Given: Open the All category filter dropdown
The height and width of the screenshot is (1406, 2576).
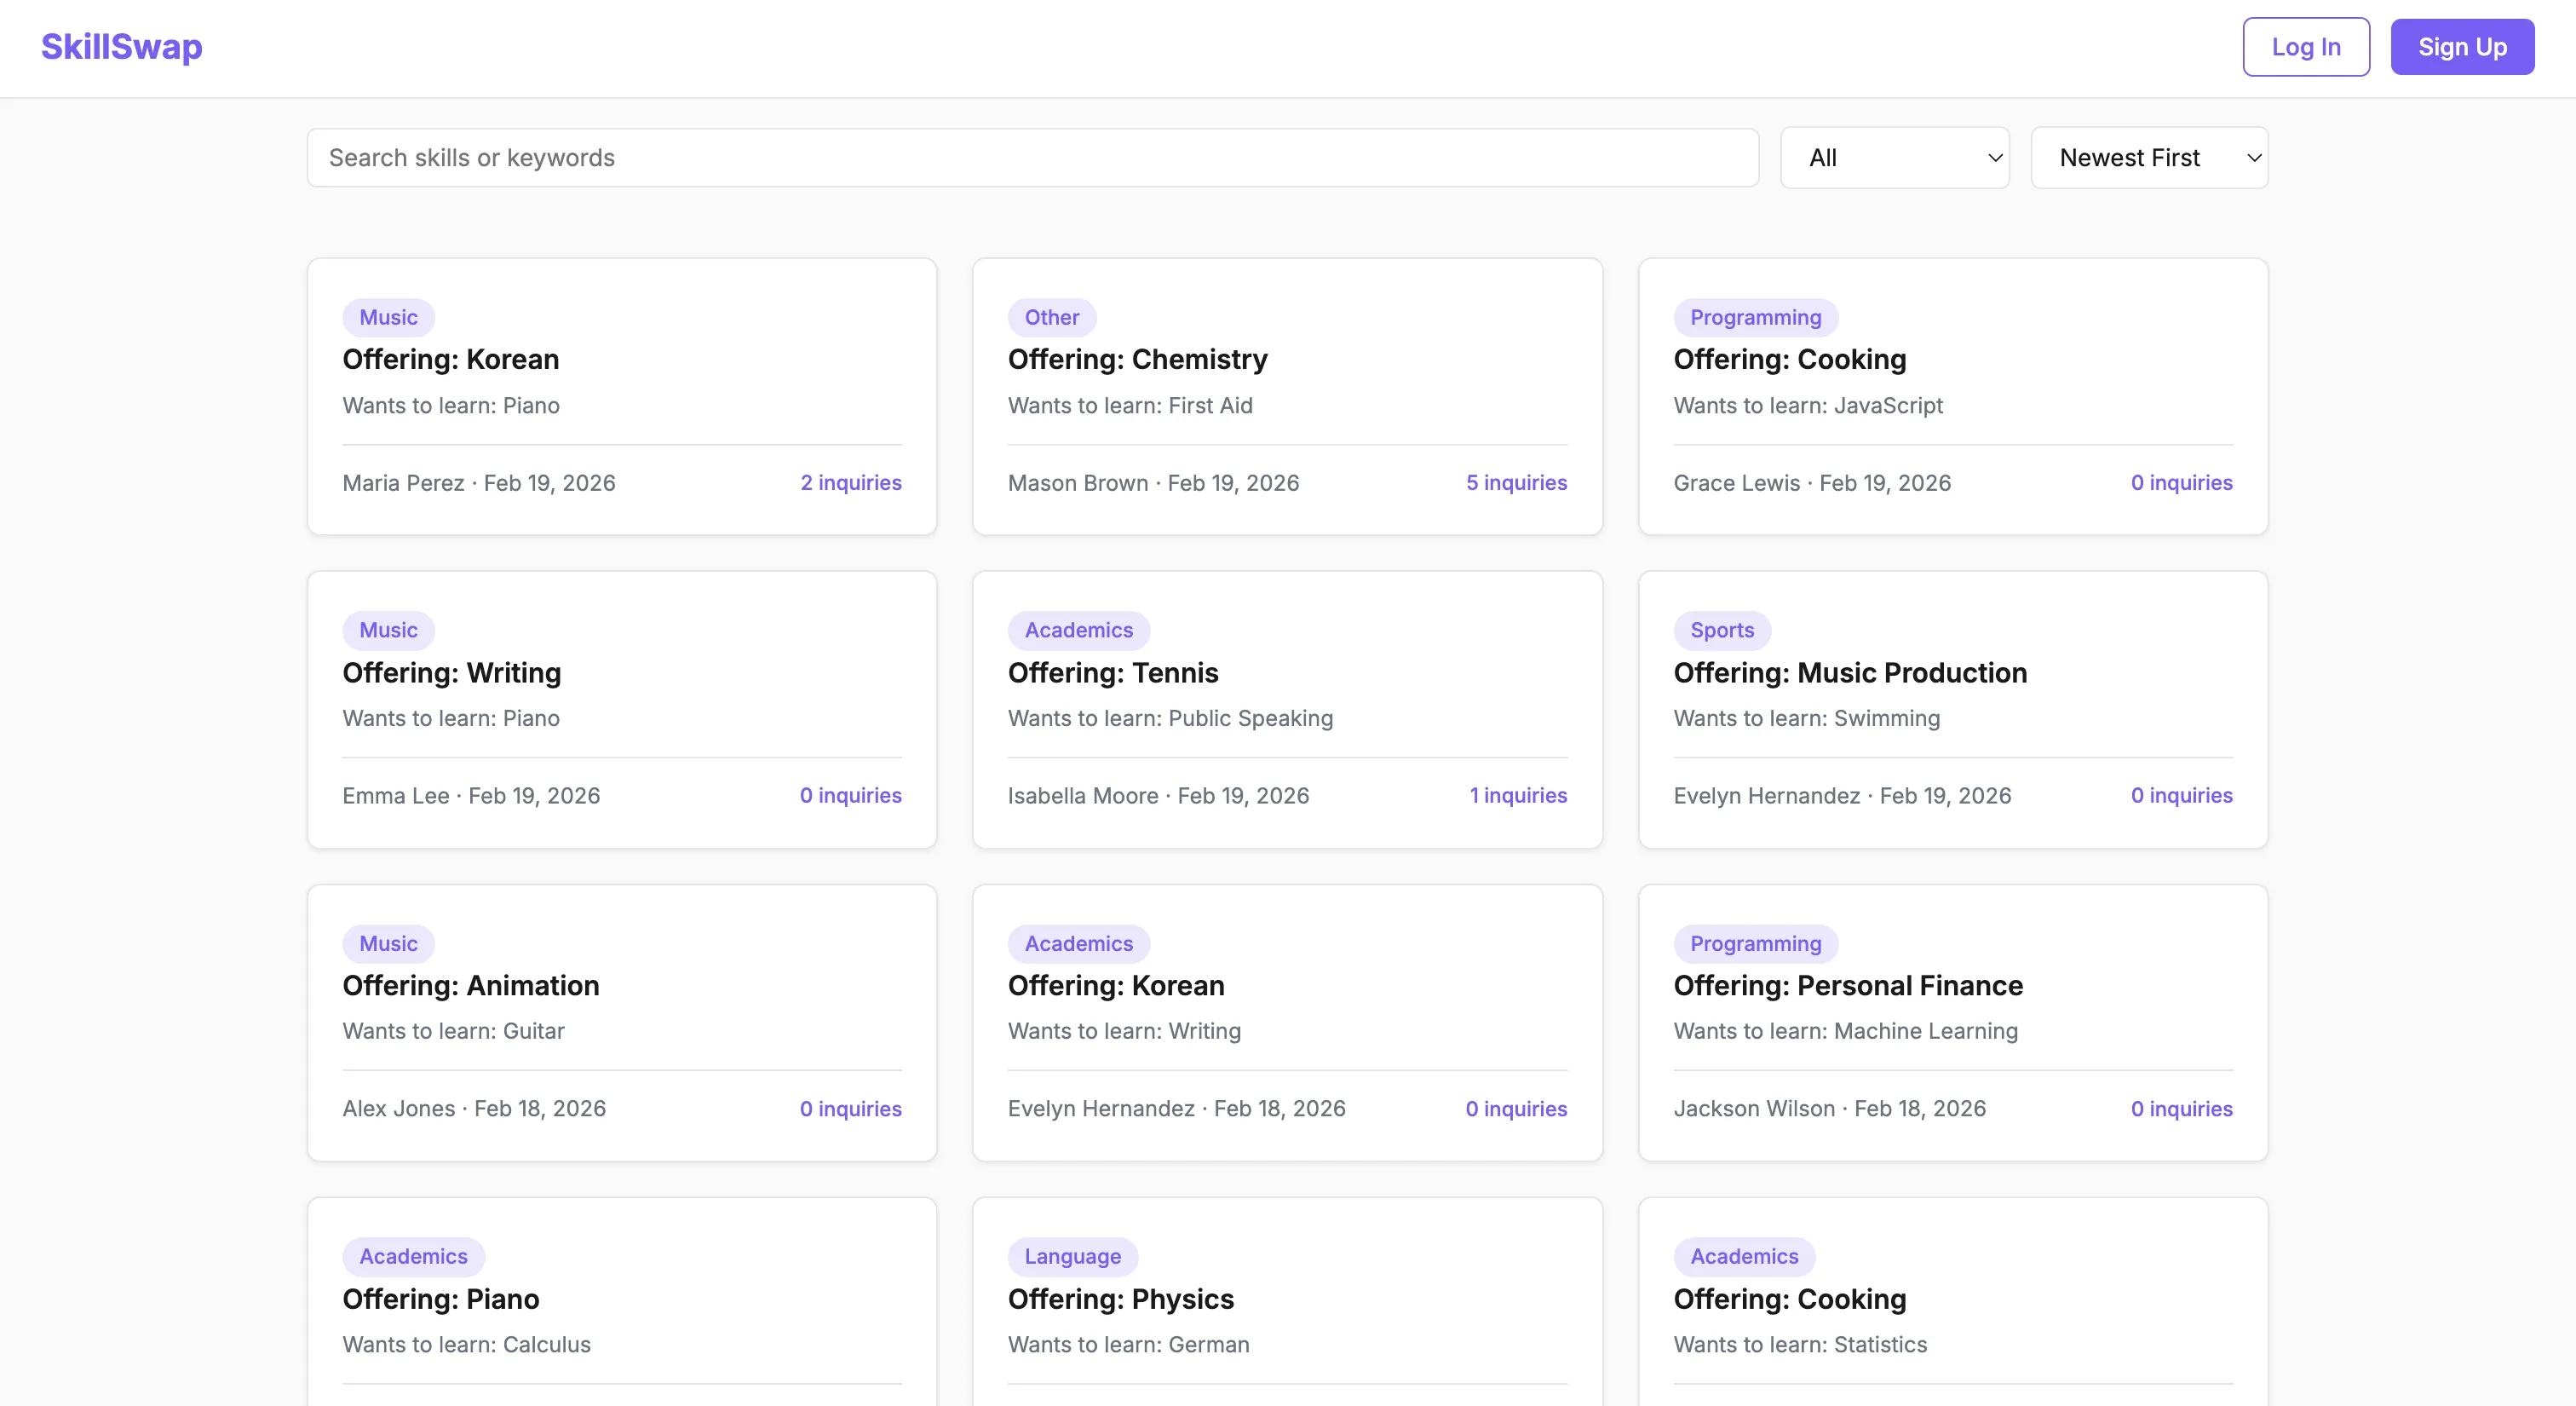Looking at the screenshot, I should coord(1894,158).
